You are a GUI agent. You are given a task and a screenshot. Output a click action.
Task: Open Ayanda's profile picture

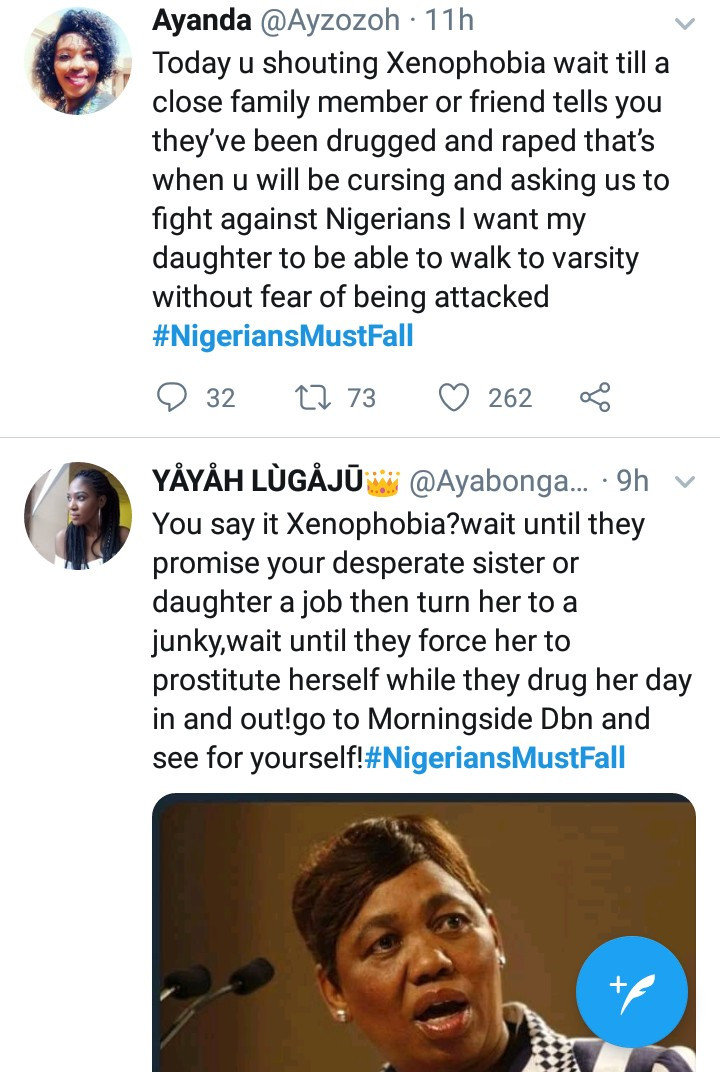[77, 61]
